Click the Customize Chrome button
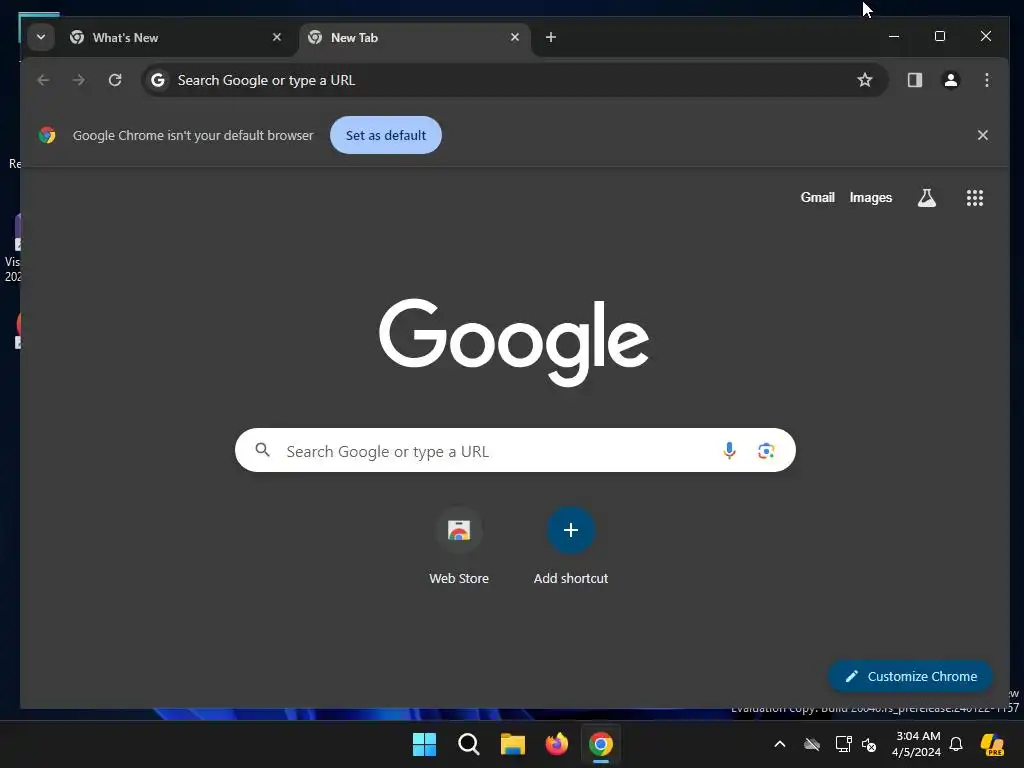 pyautogui.click(x=910, y=677)
